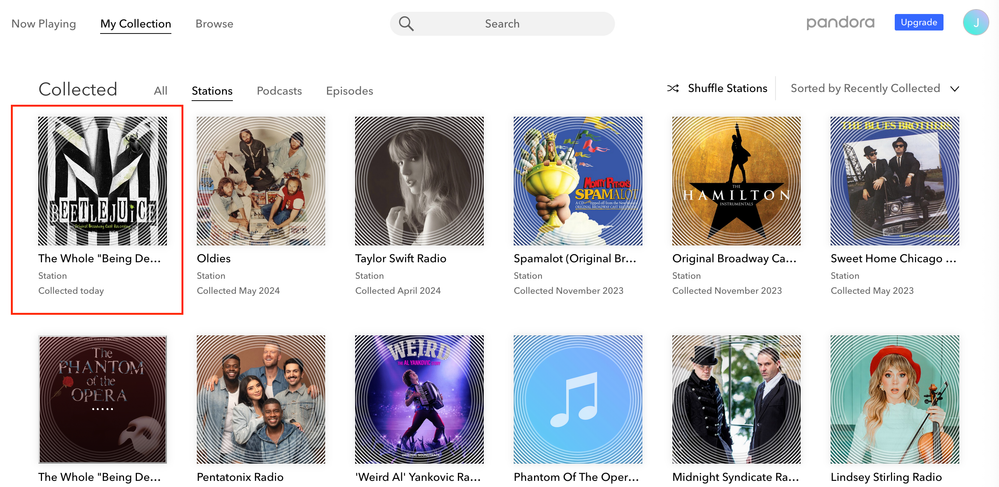
Task: Show the Podcasts filter
Action: point(279,91)
